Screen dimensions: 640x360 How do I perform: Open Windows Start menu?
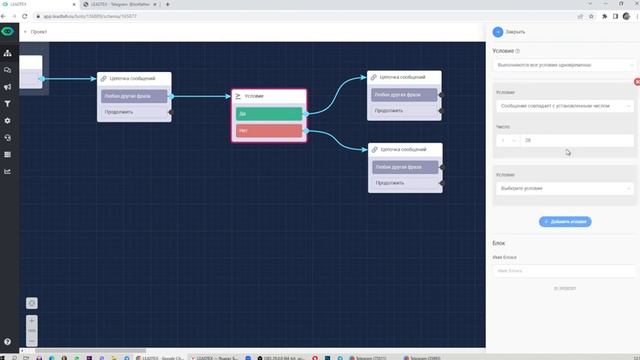3,358
